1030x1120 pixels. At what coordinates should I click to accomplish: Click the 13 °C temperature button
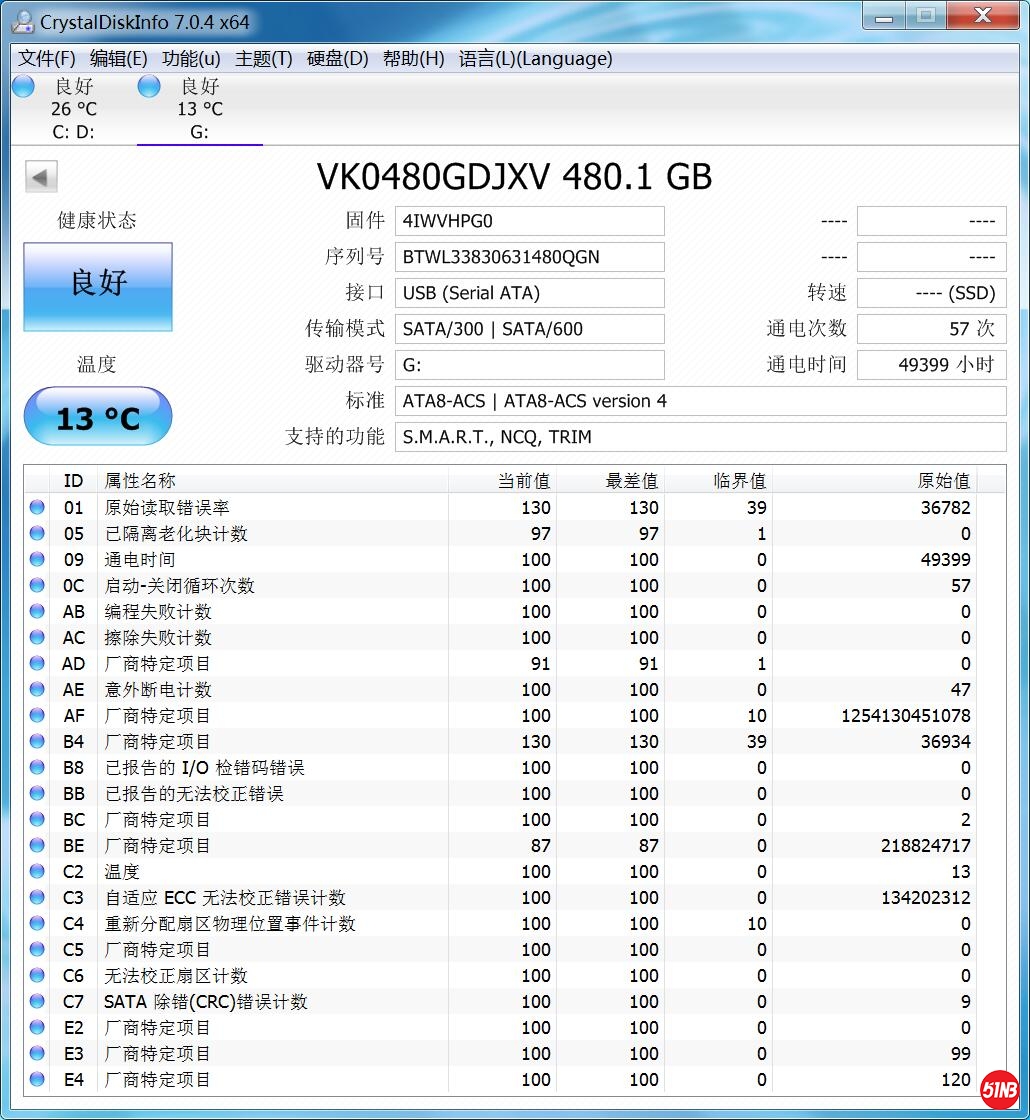pos(98,417)
